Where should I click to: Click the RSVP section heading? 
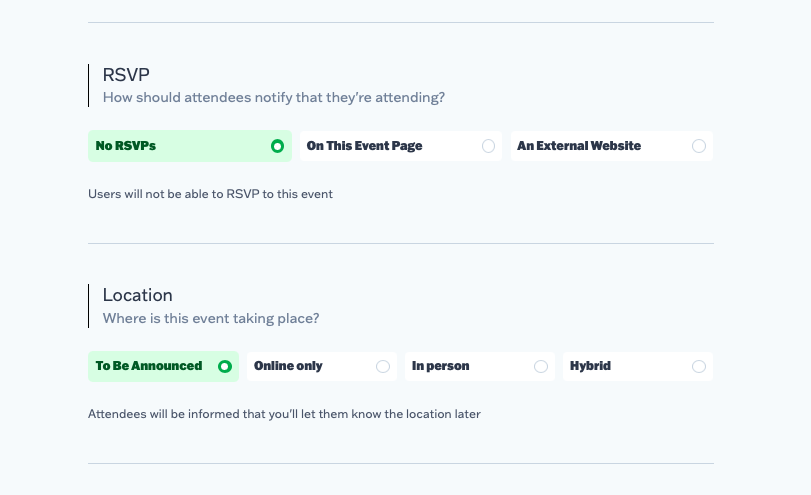[126, 74]
